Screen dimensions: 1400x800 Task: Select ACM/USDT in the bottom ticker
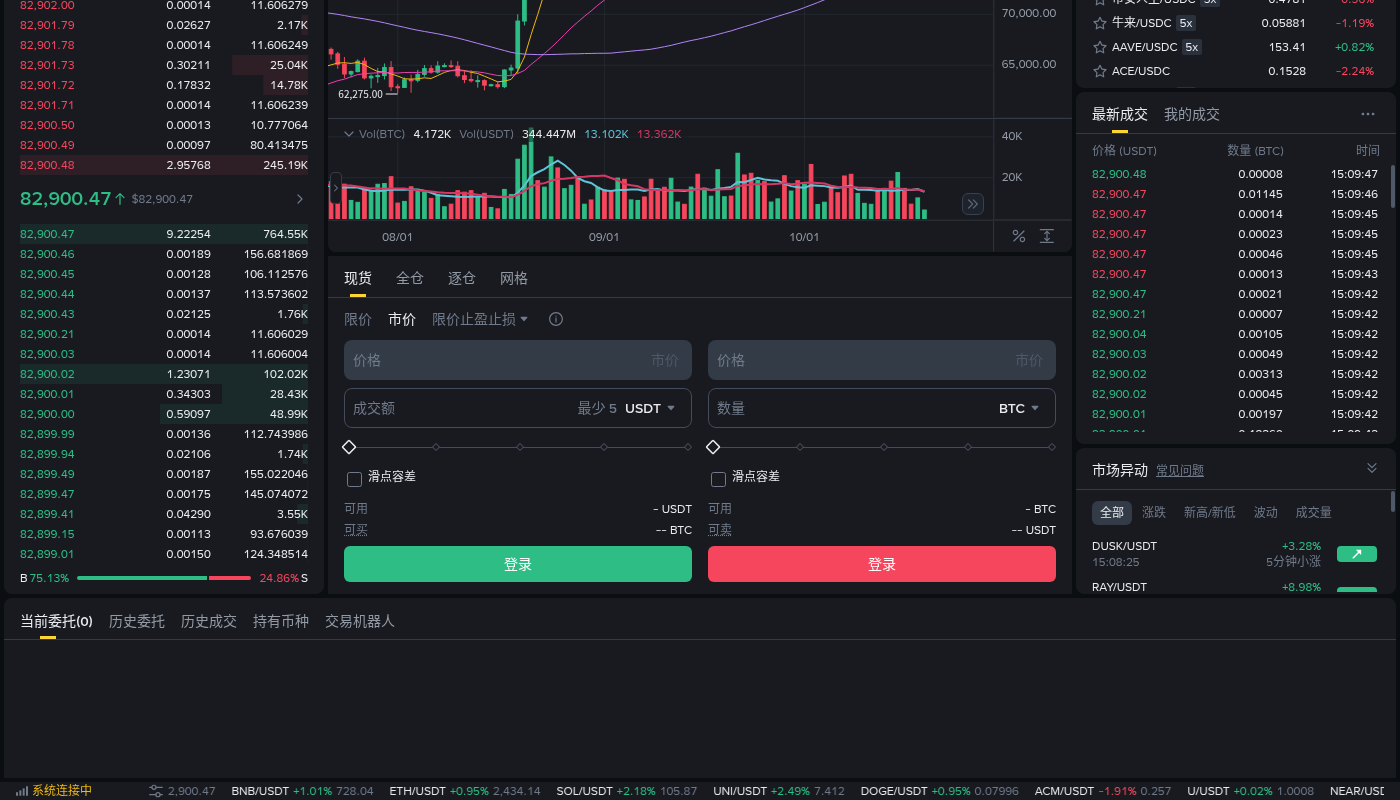(1103, 791)
